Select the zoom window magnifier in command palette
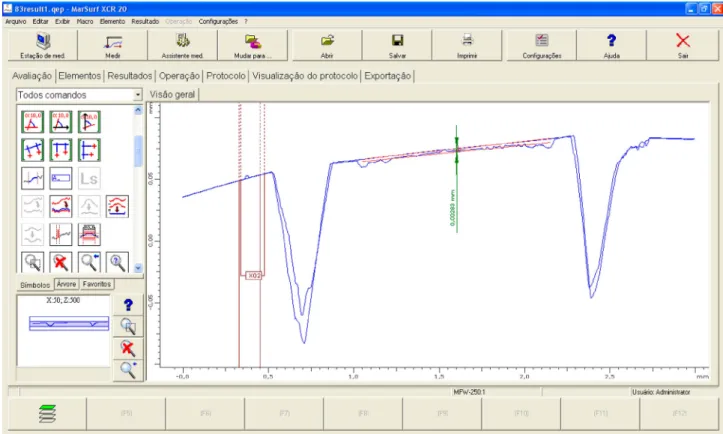Viewport: 723px width, 434px height. [33, 262]
